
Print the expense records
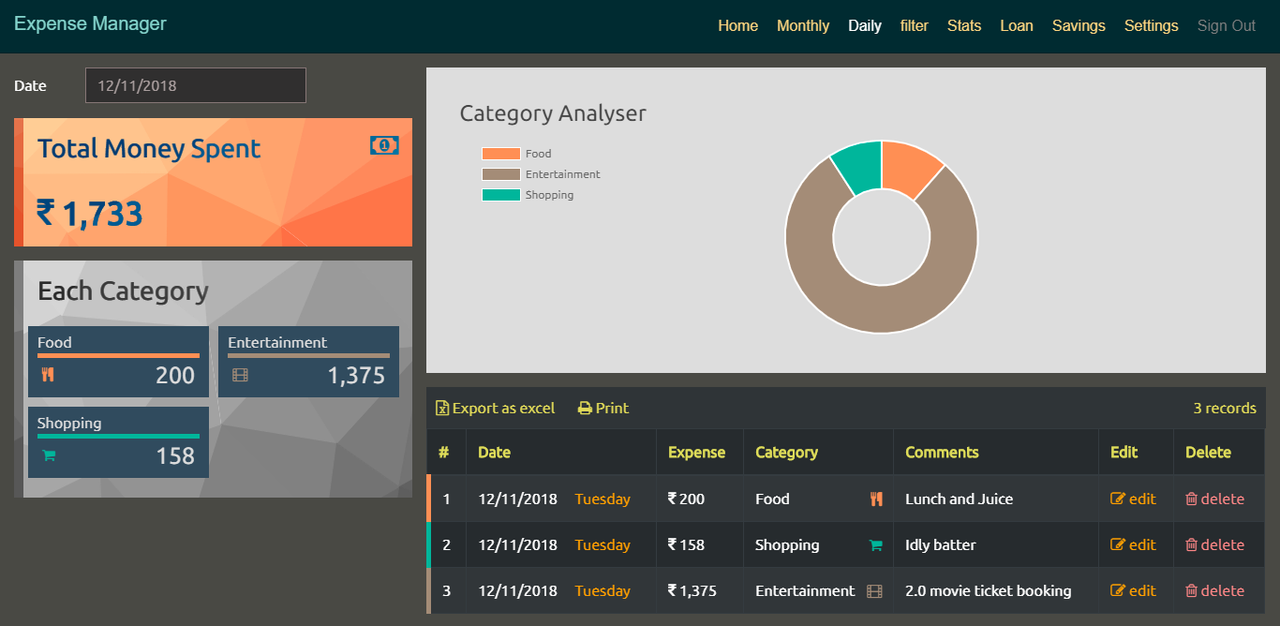[x=603, y=408]
